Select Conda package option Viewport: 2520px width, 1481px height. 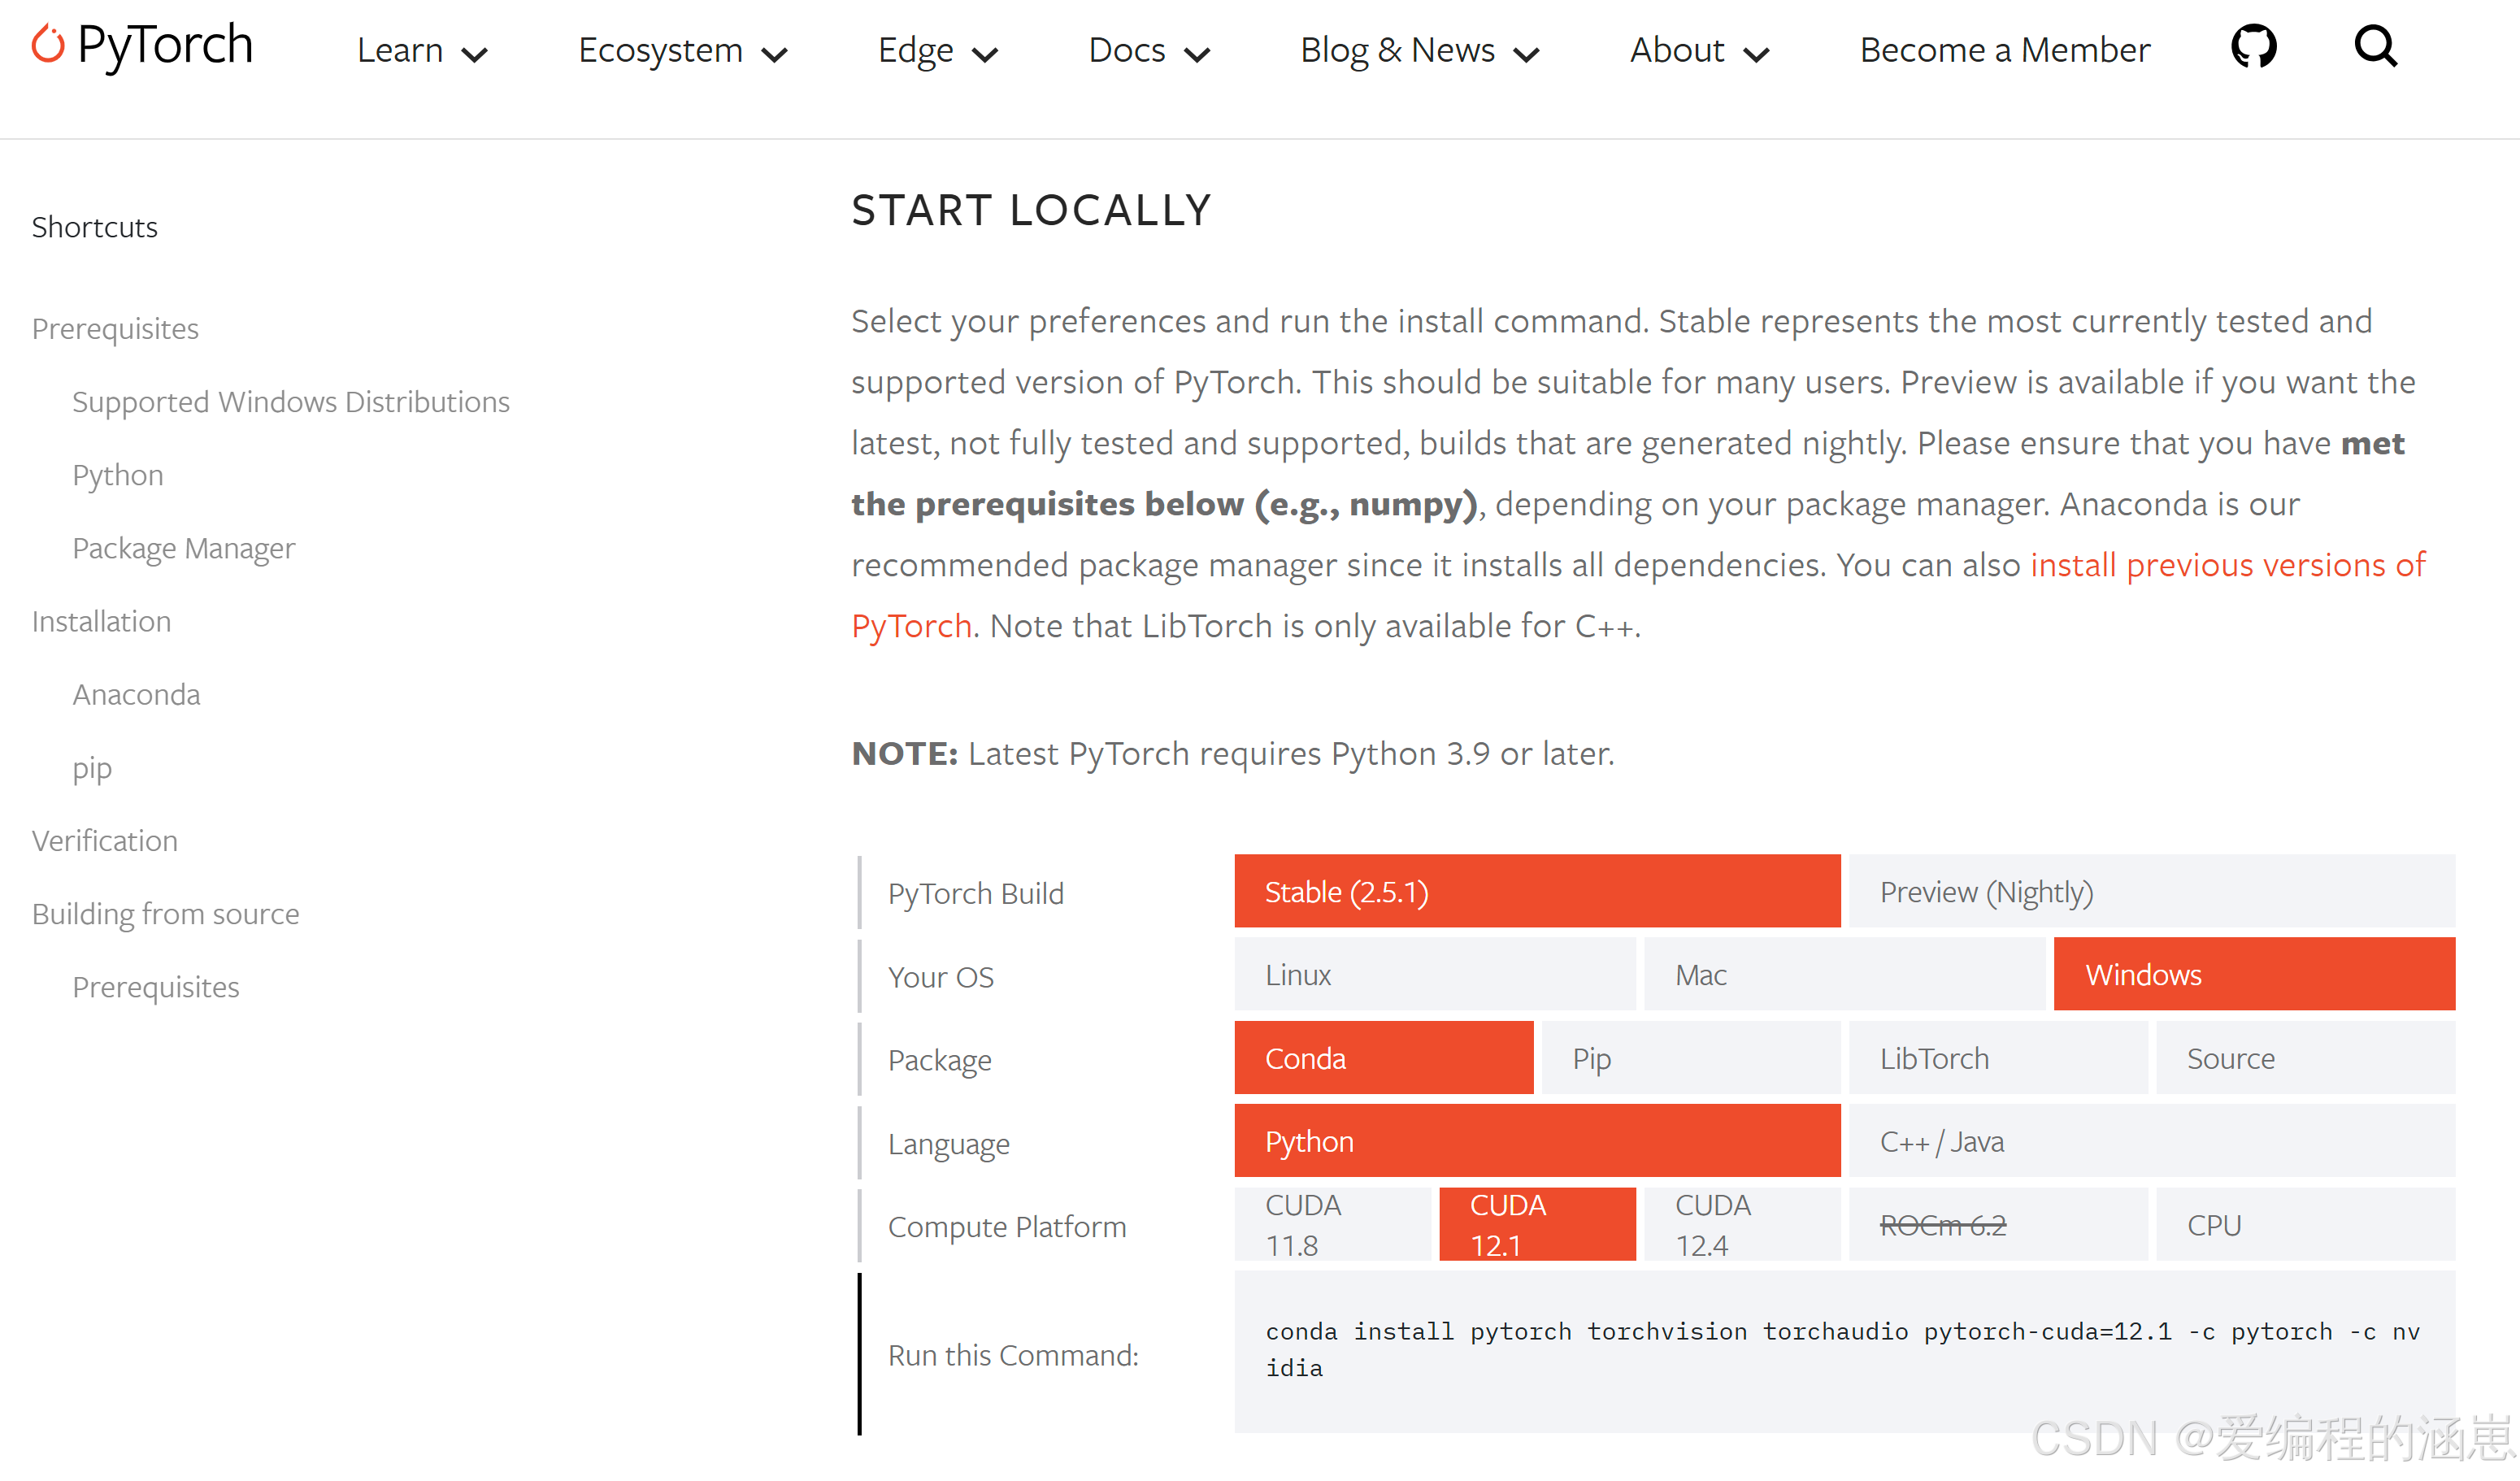[1384, 1058]
